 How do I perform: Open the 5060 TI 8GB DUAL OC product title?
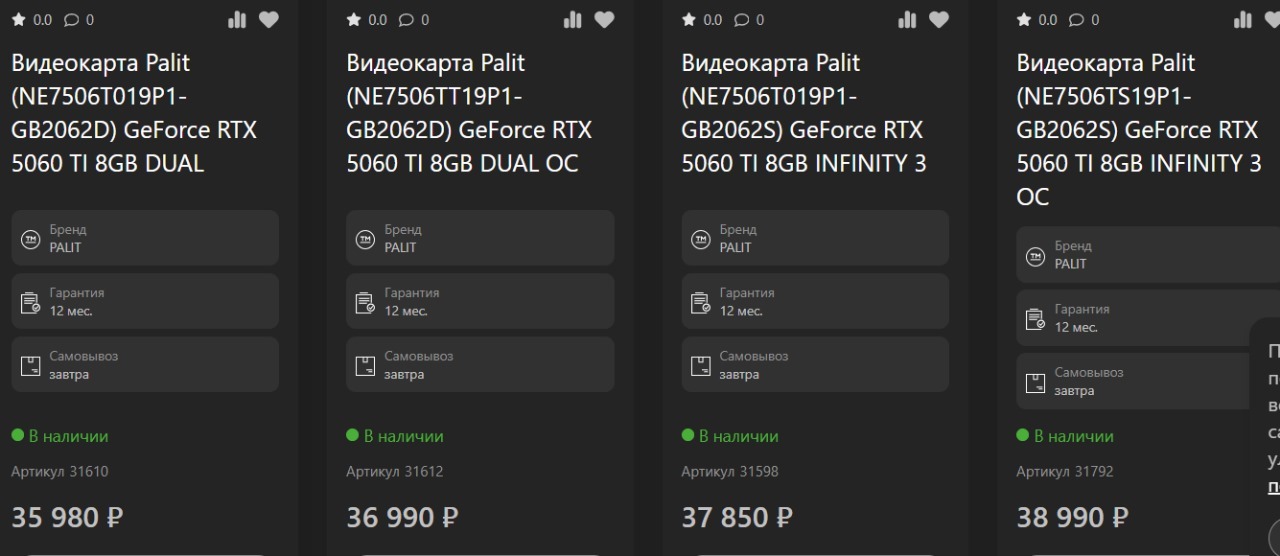[469, 113]
